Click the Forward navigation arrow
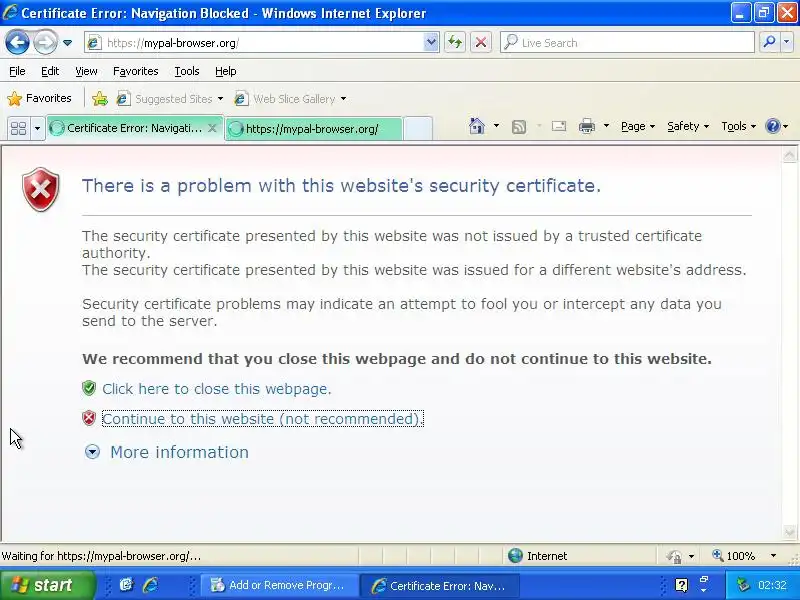The width and height of the screenshot is (800, 600). (45, 42)
